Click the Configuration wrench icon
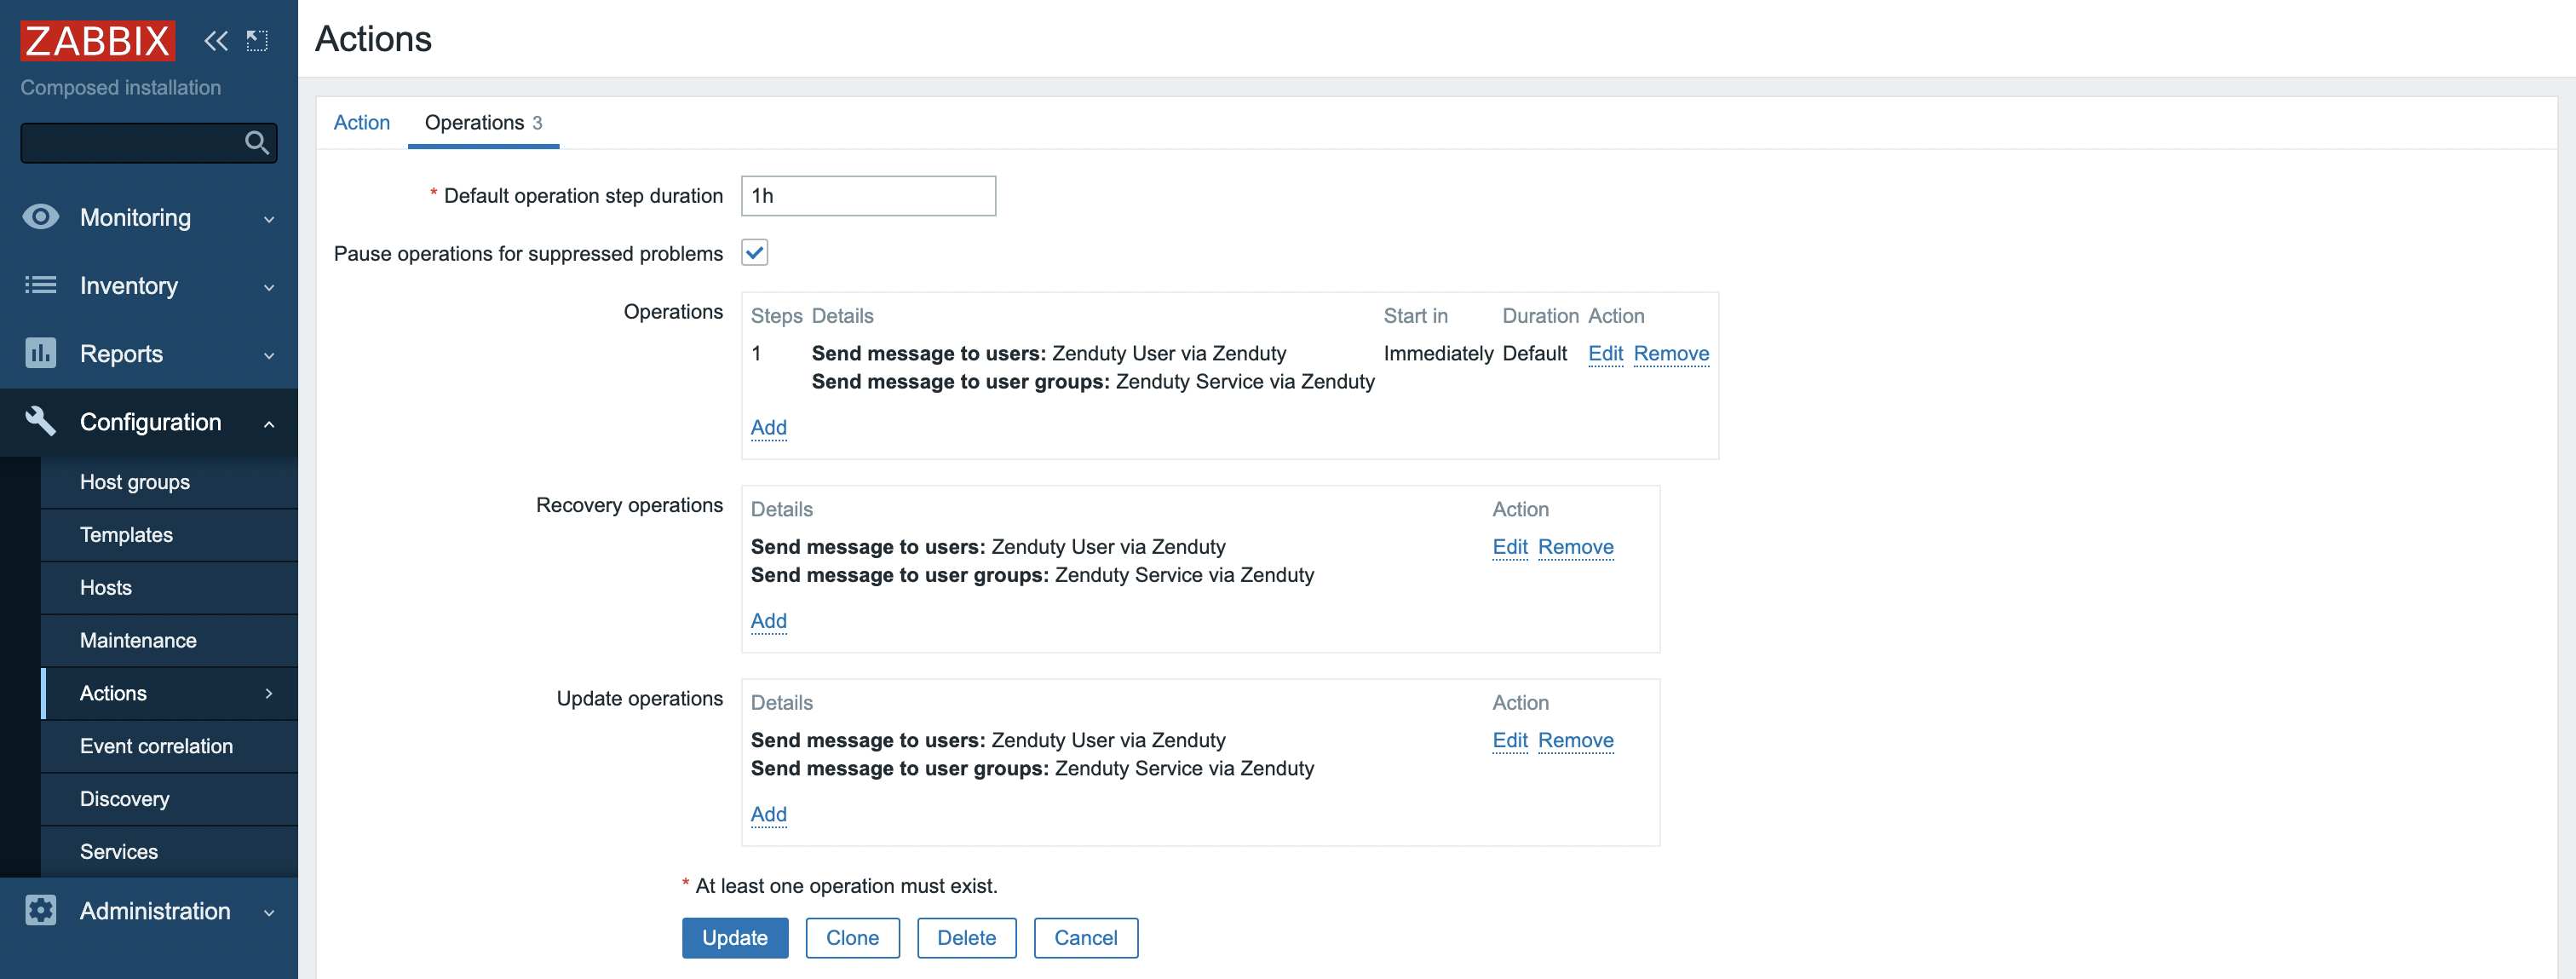 coord(41,421)
